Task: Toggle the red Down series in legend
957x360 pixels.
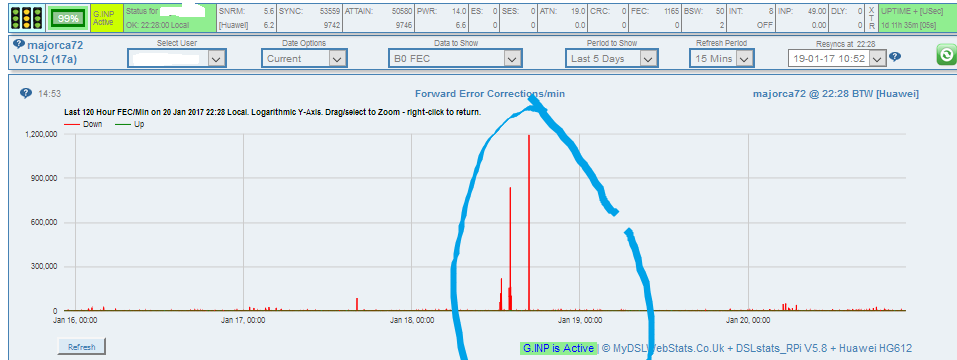Action: (82, 124)
